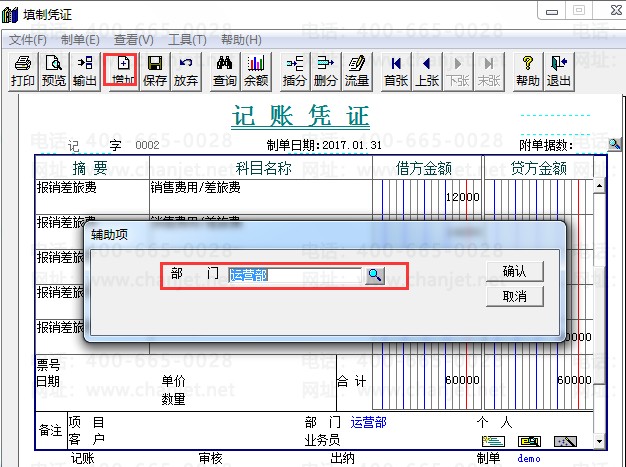Image resolution: width=626 pixels, height=467 pixels.
Task: Click the 增加 add voucher icon
Action: click(x=123, y=72)
